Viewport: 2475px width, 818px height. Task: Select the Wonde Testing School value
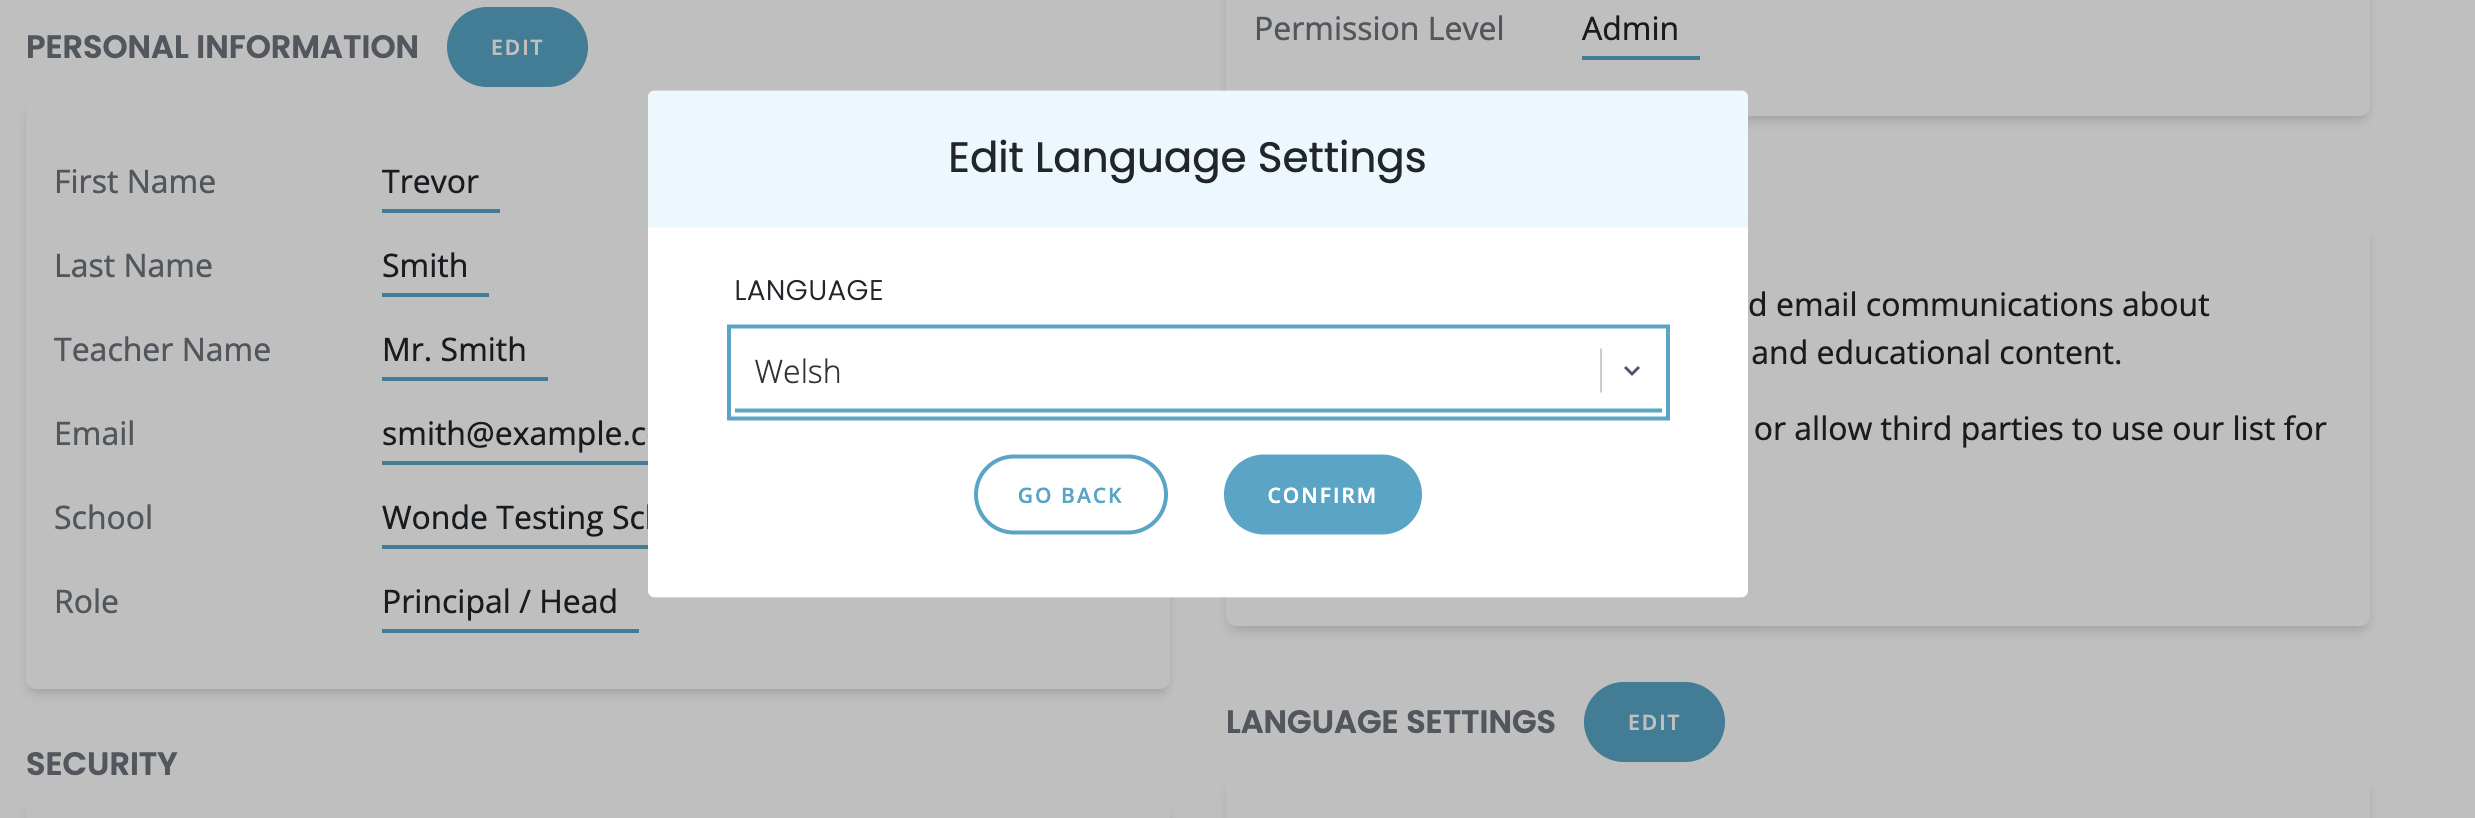point(514,518)
